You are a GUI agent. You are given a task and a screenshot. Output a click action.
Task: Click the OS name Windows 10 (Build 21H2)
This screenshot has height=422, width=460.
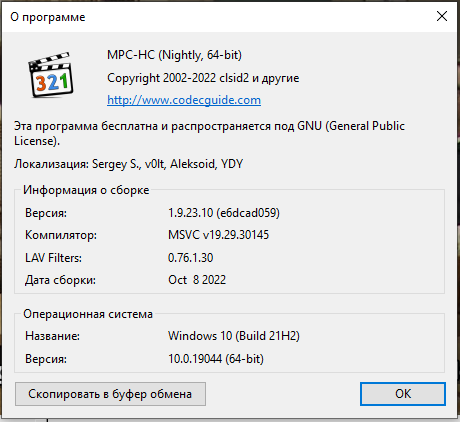pos(234,336)
